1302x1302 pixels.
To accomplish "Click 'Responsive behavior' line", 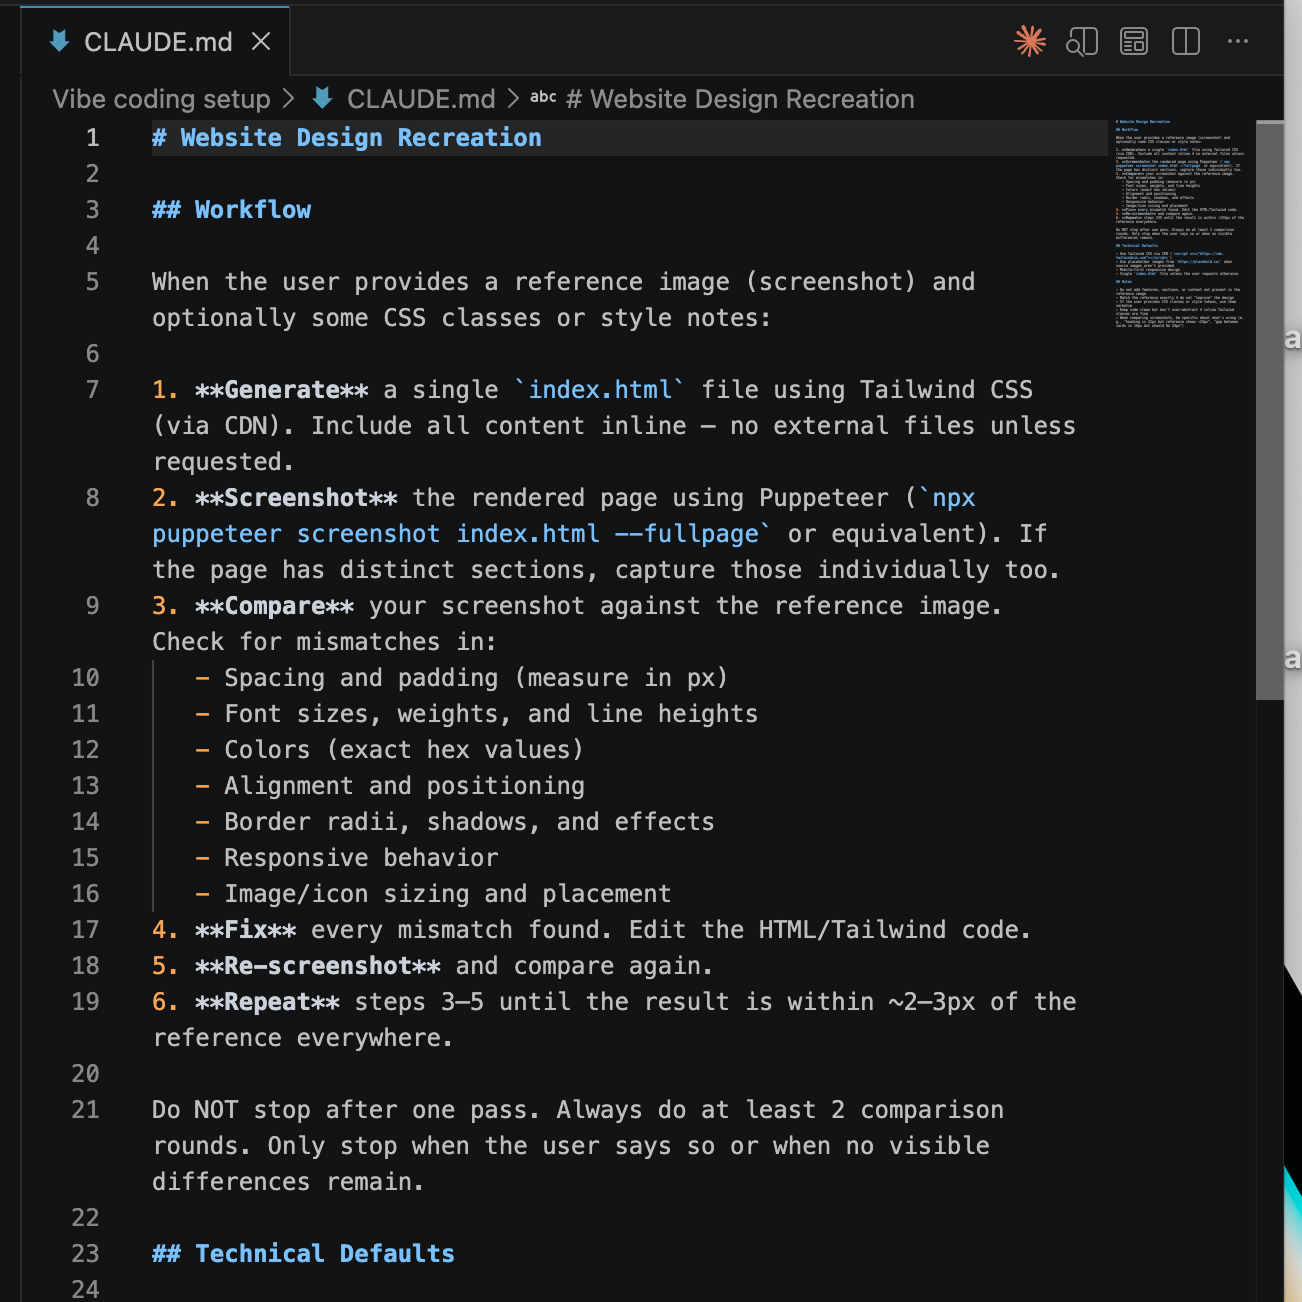I will pyautogui.click(x=361, y=858).
